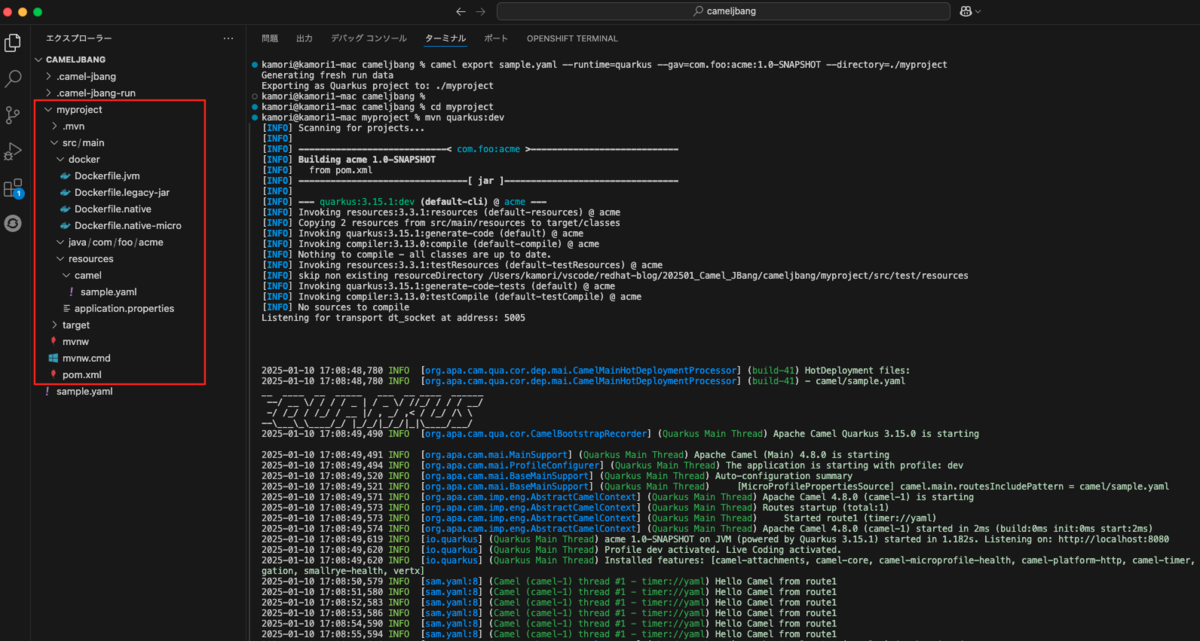1200x641 pixels.
Task: Open the Source Control view
Action: point(14,115)
